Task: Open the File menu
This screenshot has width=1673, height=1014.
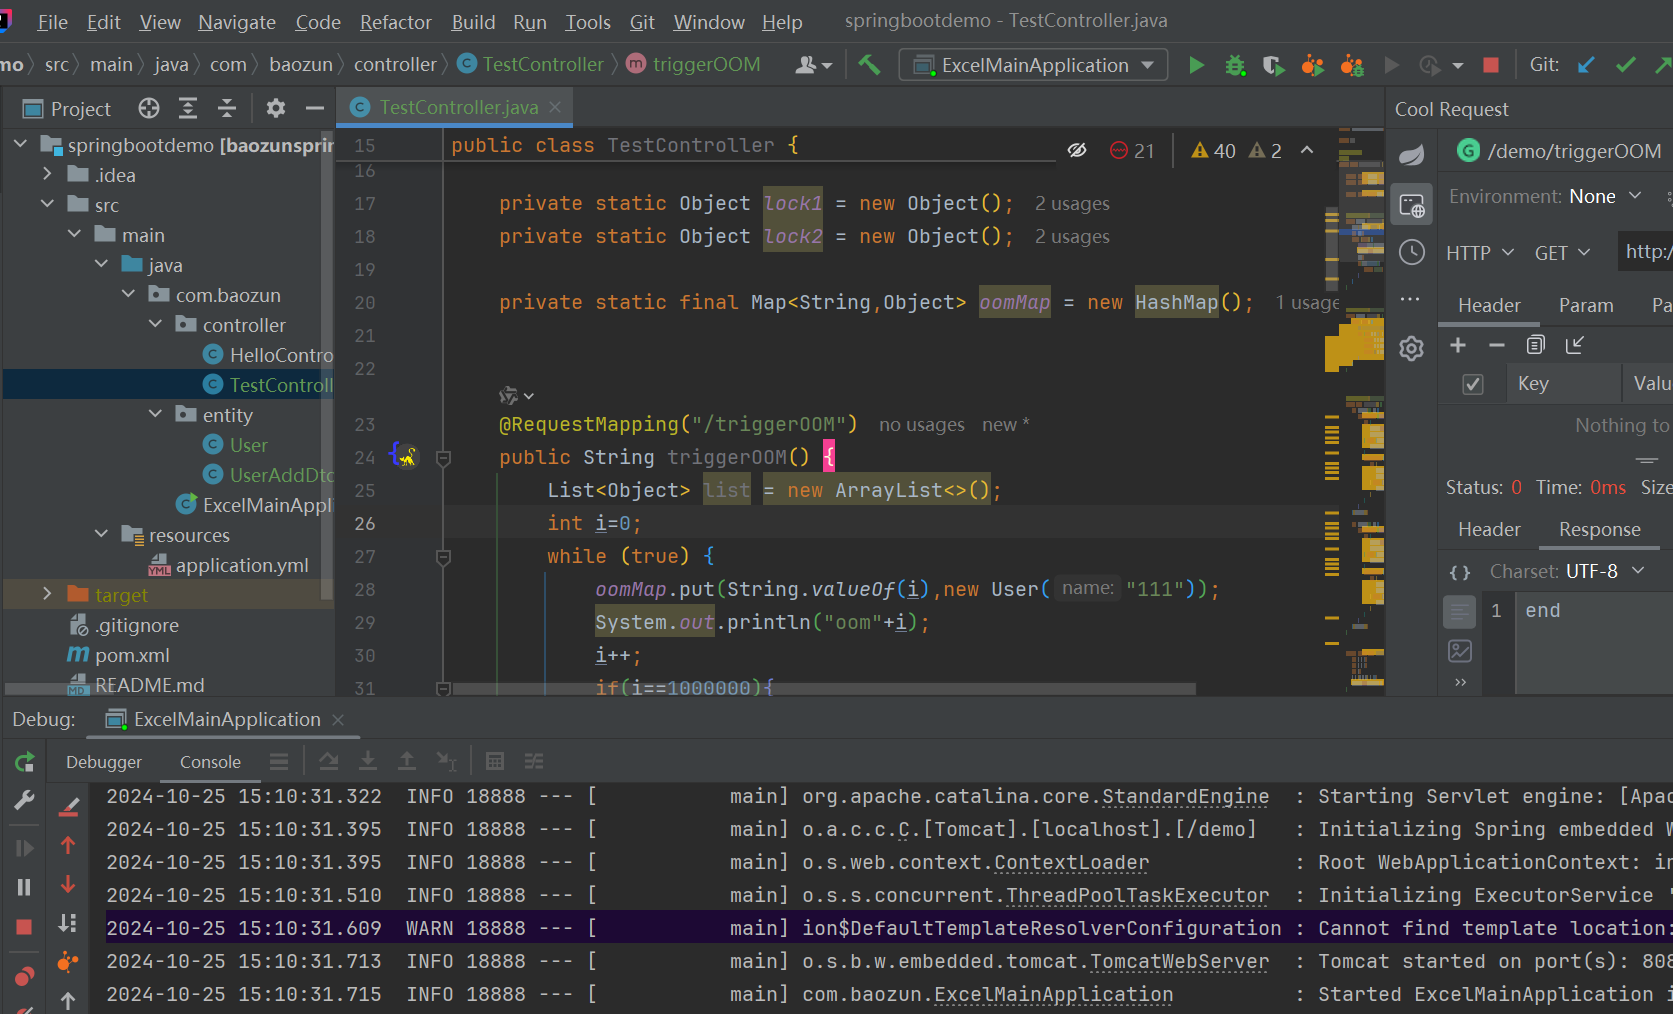Action: 52,22
